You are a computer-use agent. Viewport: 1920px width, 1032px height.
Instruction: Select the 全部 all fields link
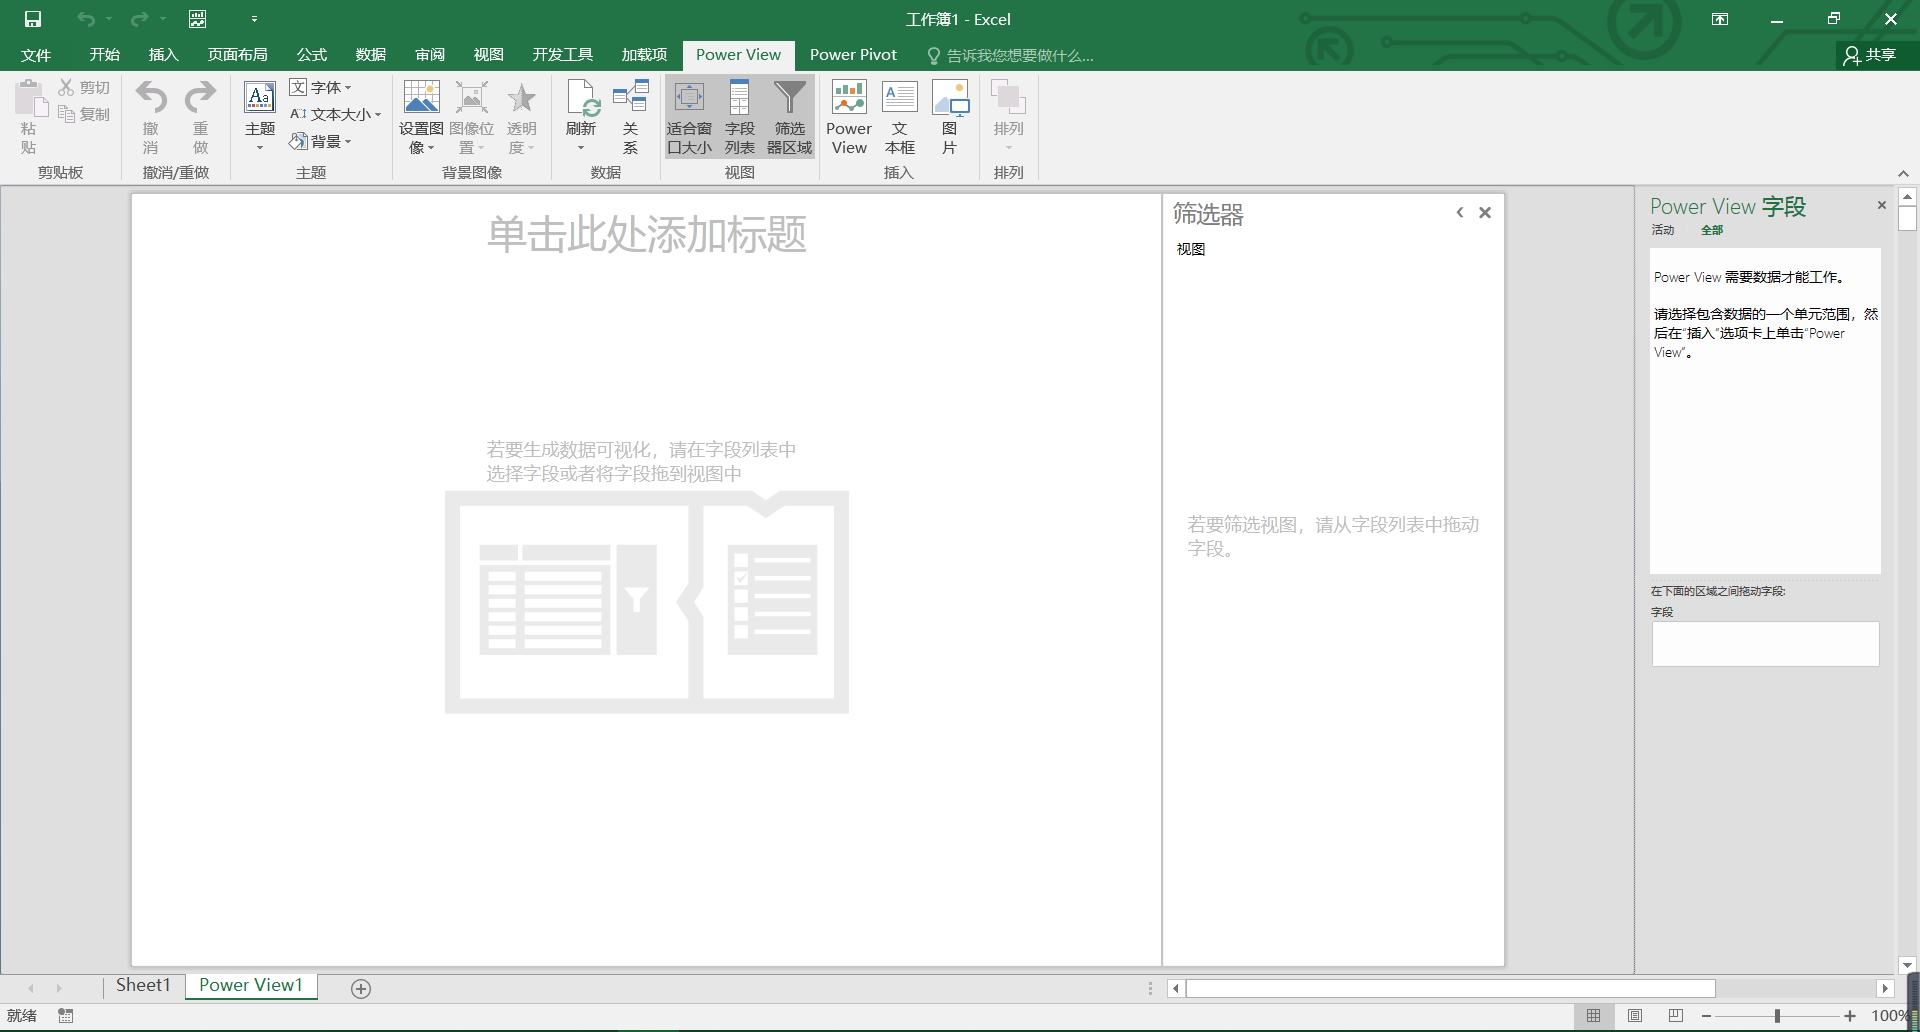1712,230
